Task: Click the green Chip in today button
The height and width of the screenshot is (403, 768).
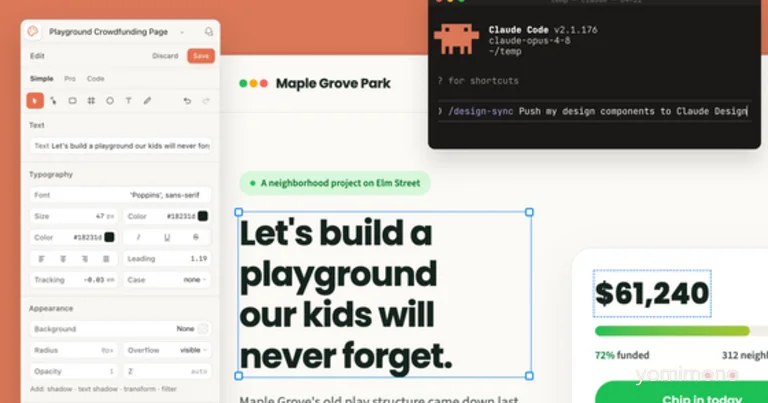Action: pos(681,392)
